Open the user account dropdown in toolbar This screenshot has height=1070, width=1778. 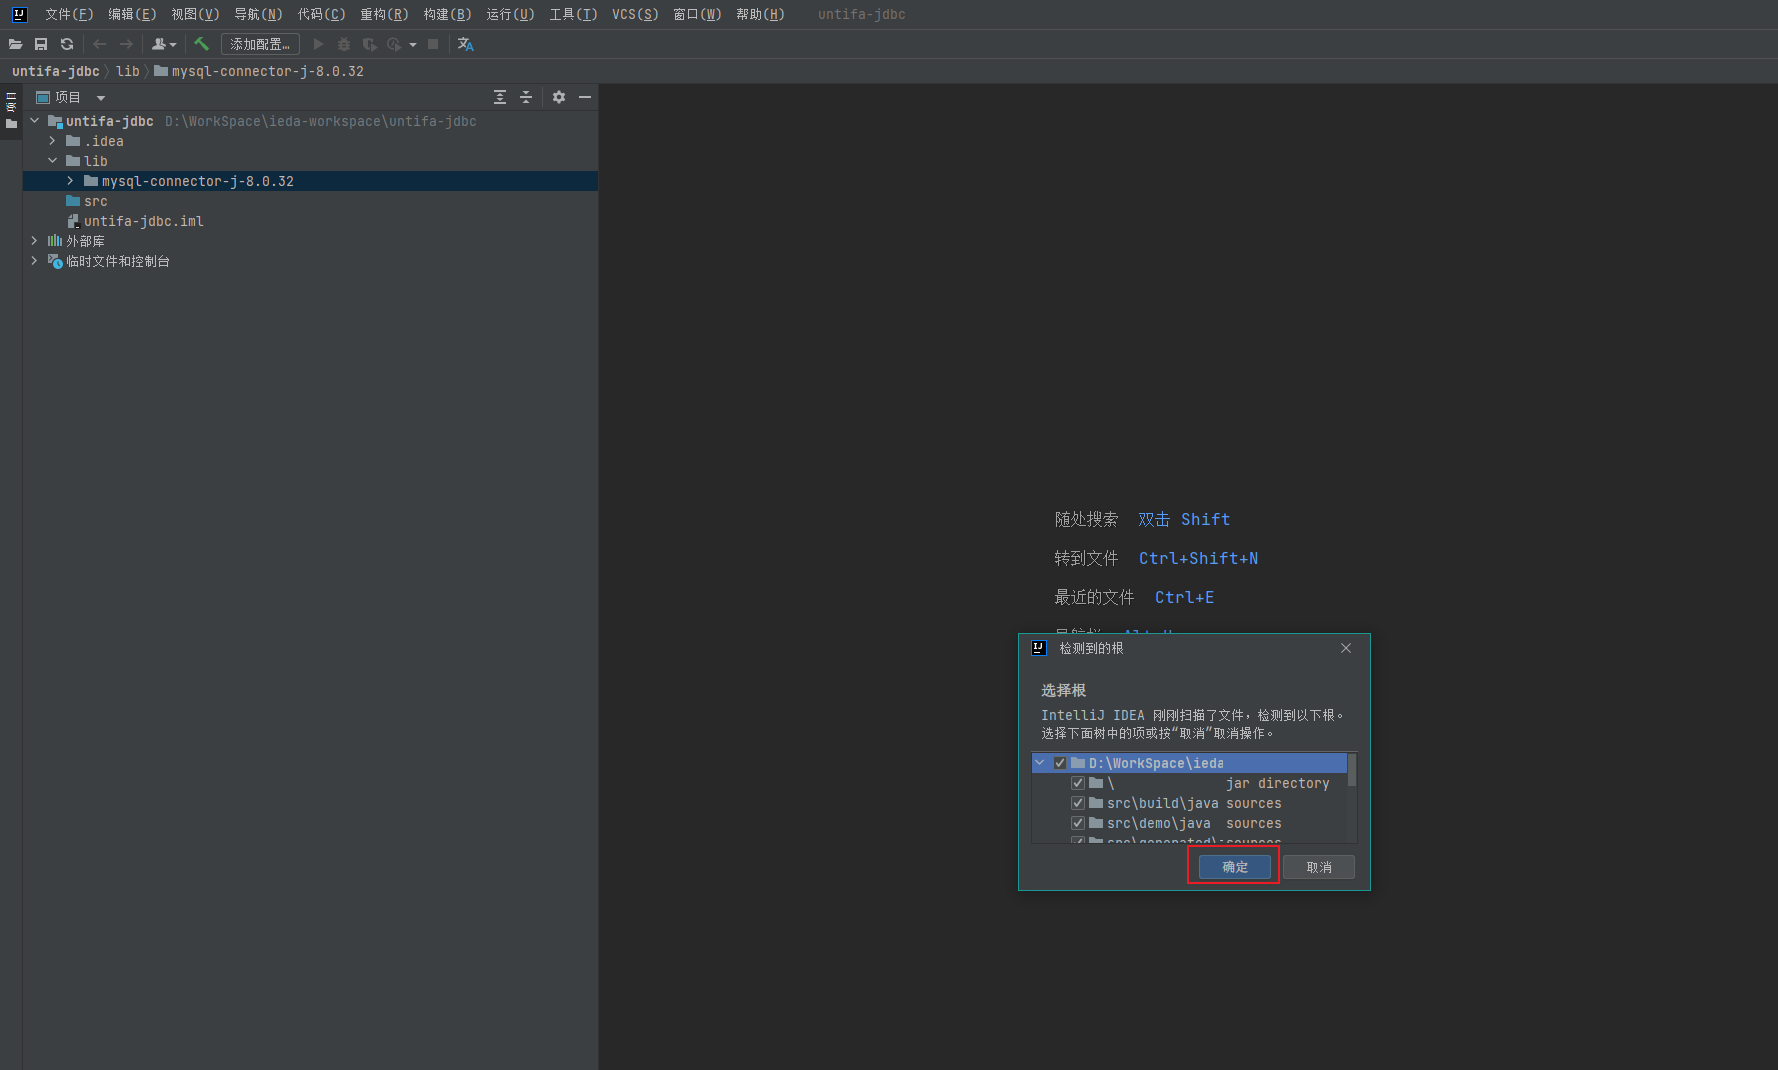coord(164,44)
